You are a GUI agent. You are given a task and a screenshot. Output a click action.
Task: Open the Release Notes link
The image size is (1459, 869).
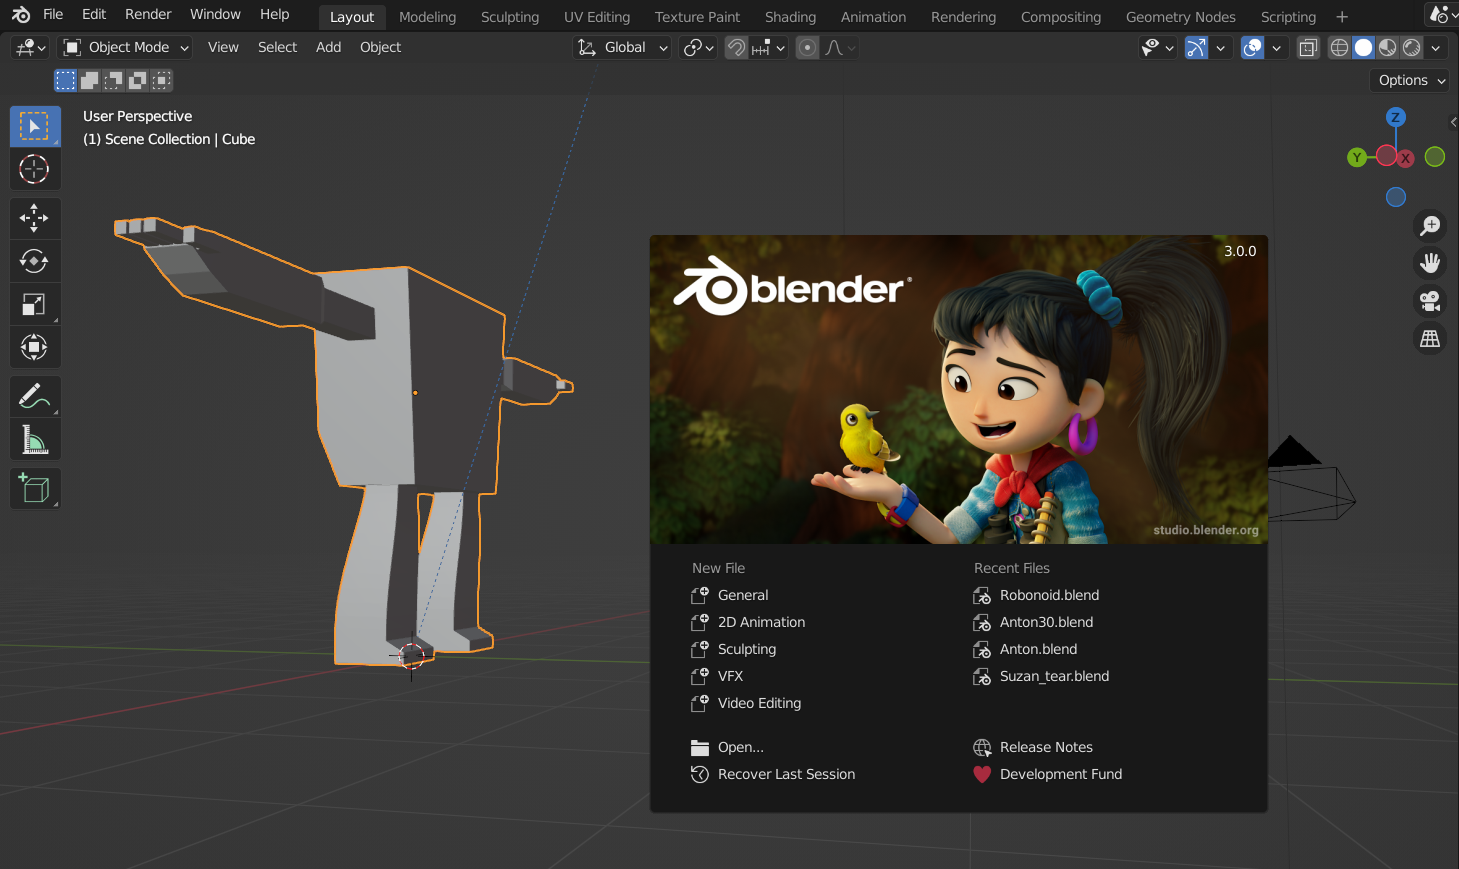click(1033, 747)
